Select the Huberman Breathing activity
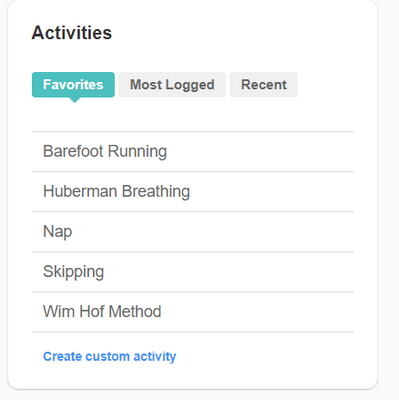This screenshot has height=400, width=399. pos(193,192)
